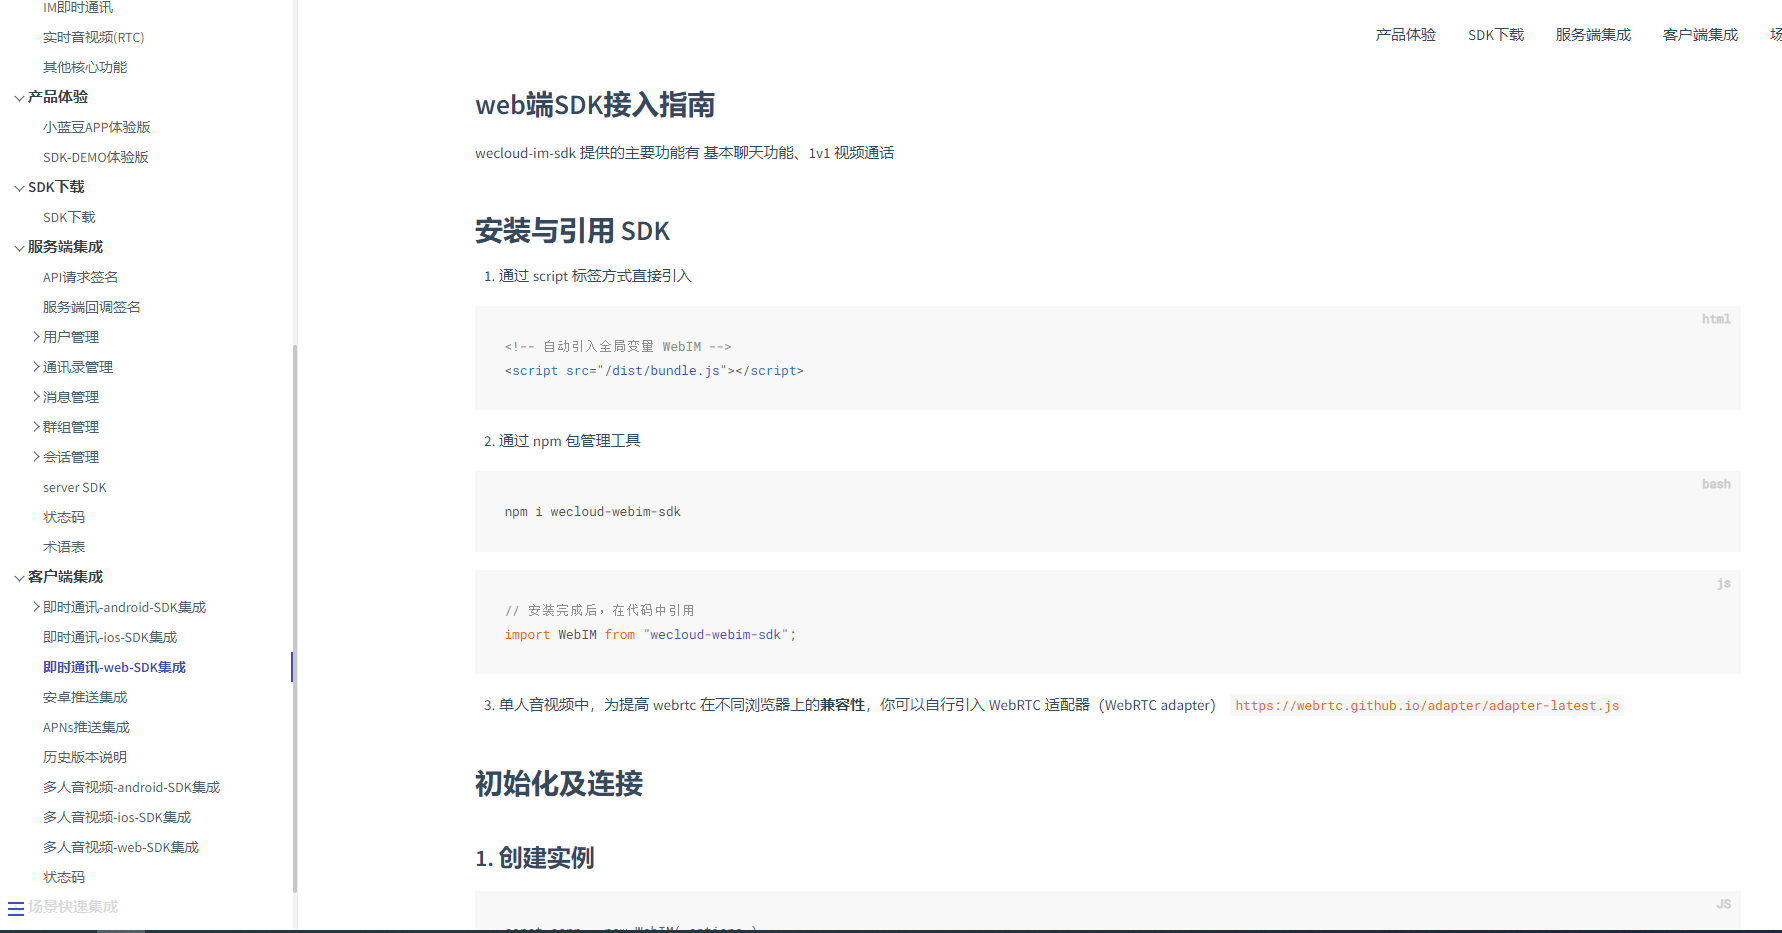Open 服务端回调签名 page

point(92,307)
